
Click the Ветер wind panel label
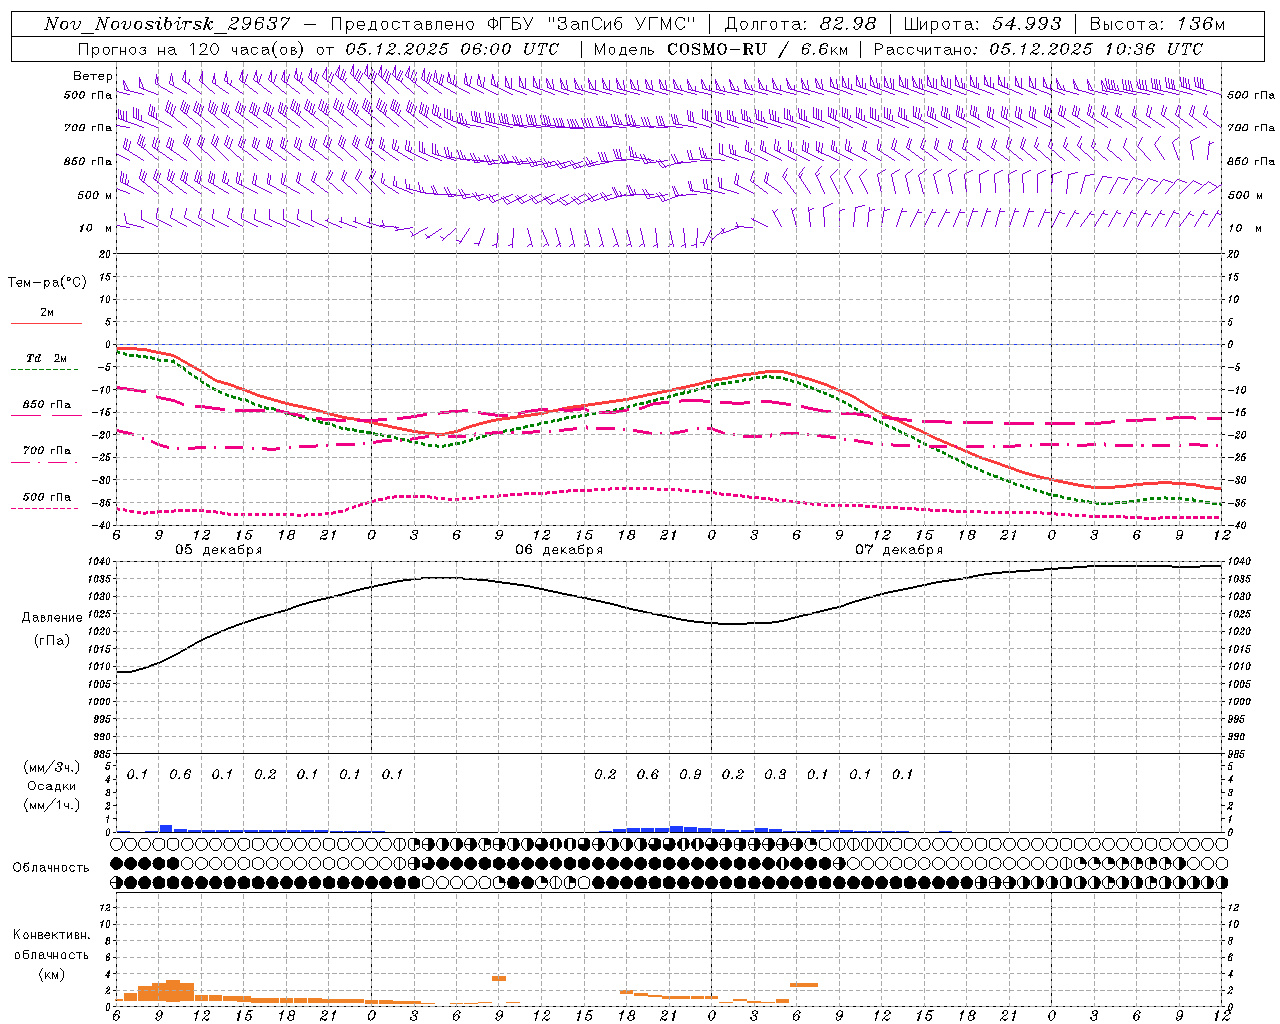pyautogui.click(x=92, y=76)
